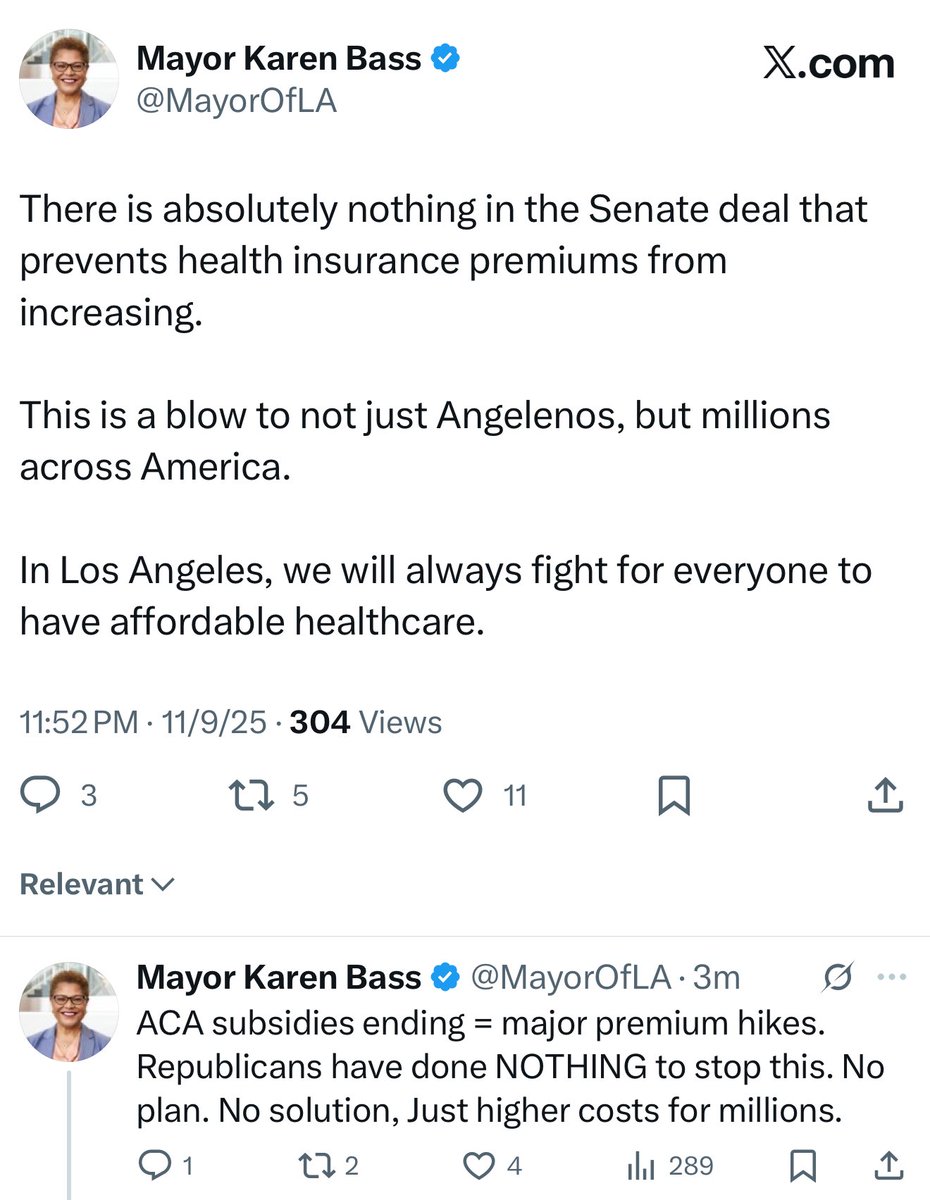View analytics on the reply showing 289 views
This screenshot has height=1200, width=930.
[x=640, y=1165]
